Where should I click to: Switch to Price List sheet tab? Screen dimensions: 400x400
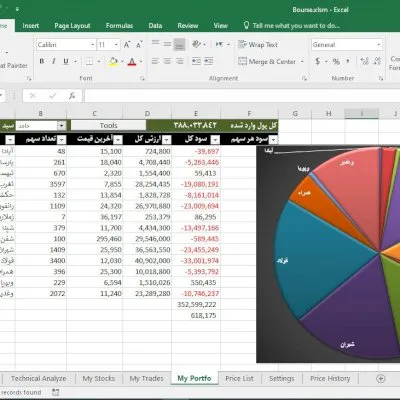point(239,379)
